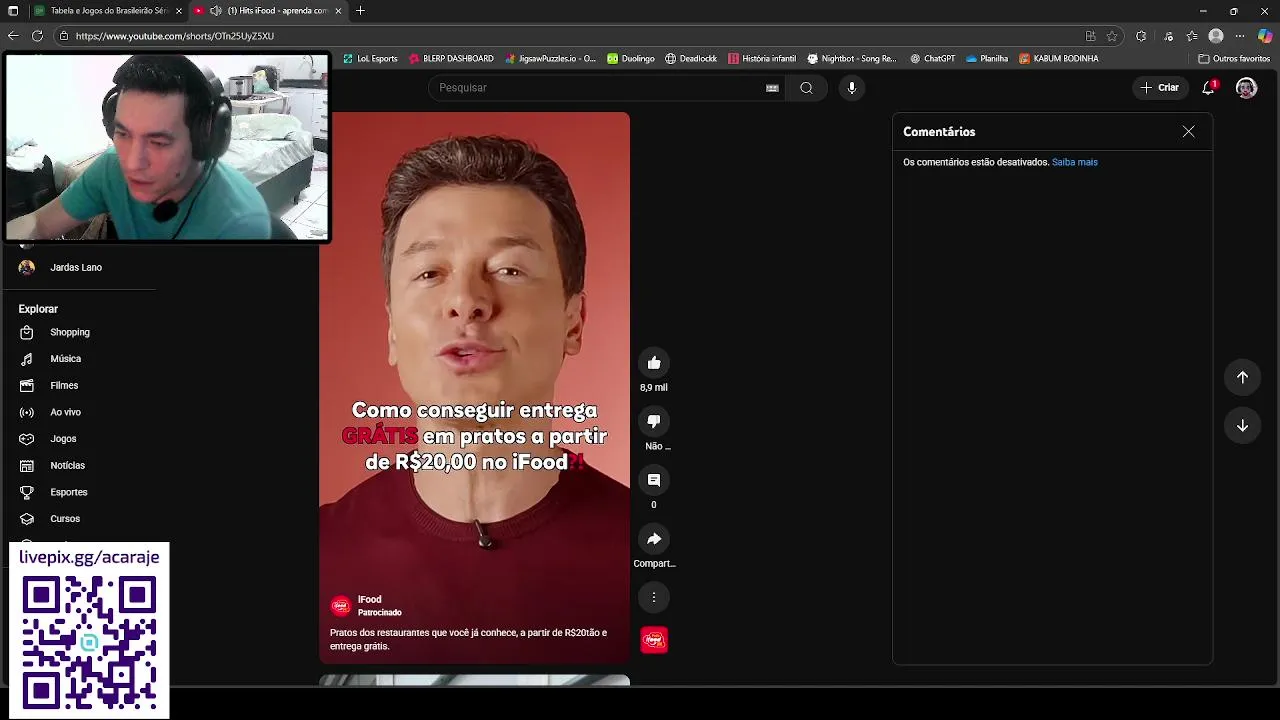The height and width of the screenshot is (720, 1280).
Task: Click the iFood channel avatar on the short
Action: pos(341,606)
